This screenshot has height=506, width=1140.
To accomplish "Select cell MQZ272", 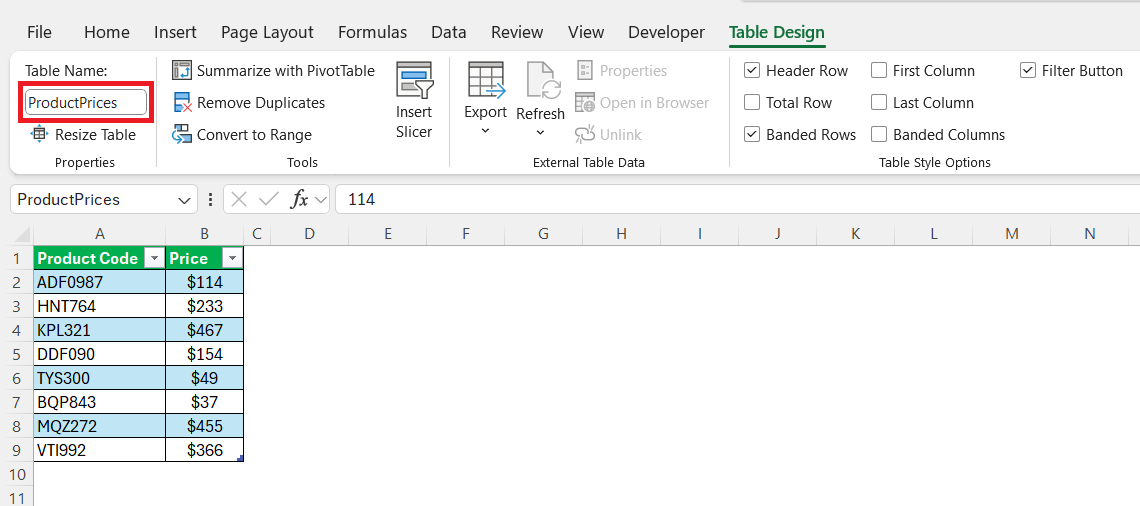I will 100,426.
